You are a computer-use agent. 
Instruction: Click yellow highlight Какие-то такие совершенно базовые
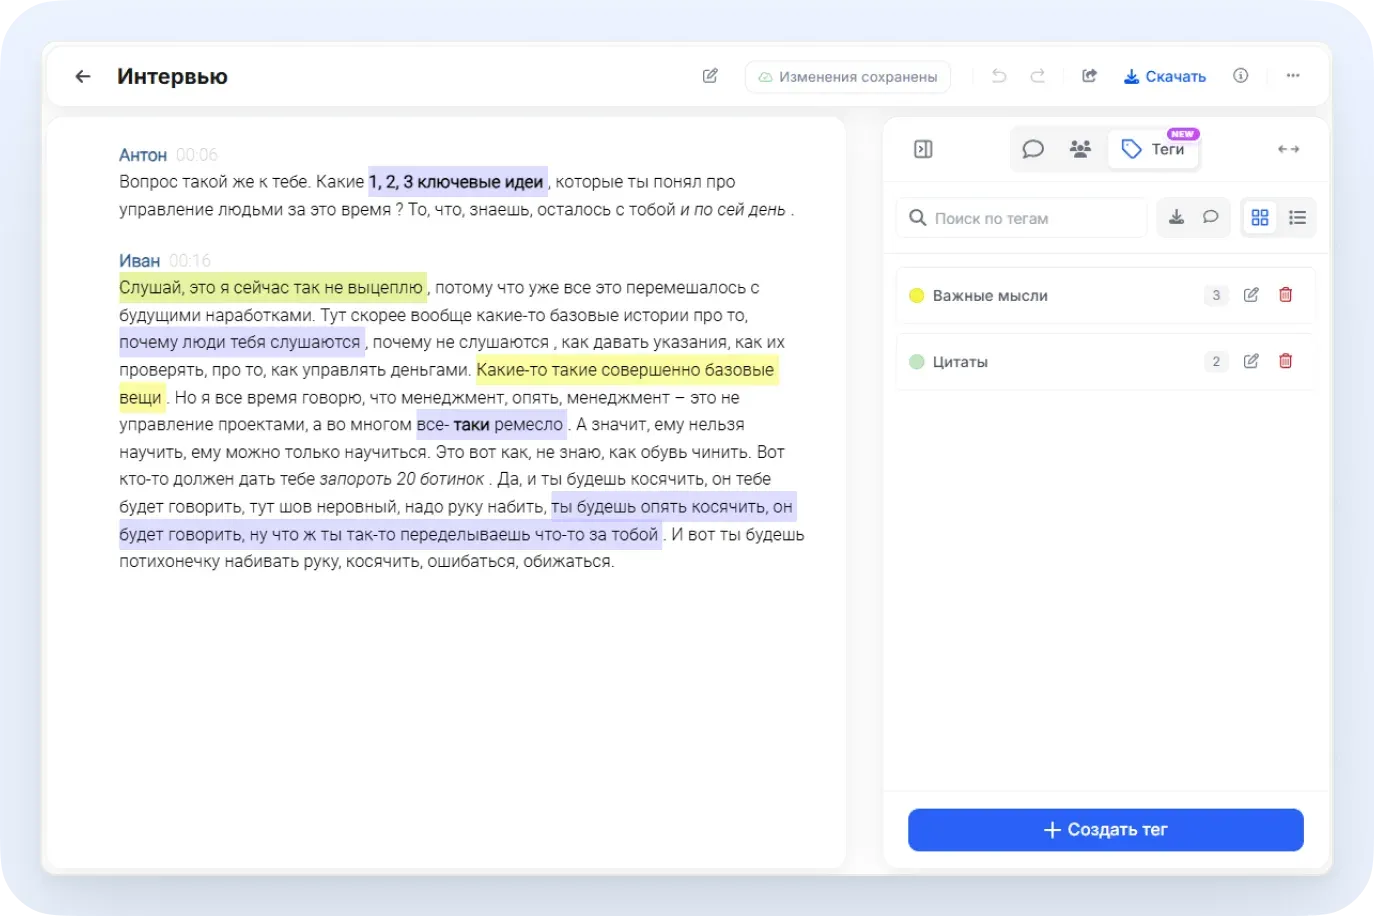pos(626,370)
